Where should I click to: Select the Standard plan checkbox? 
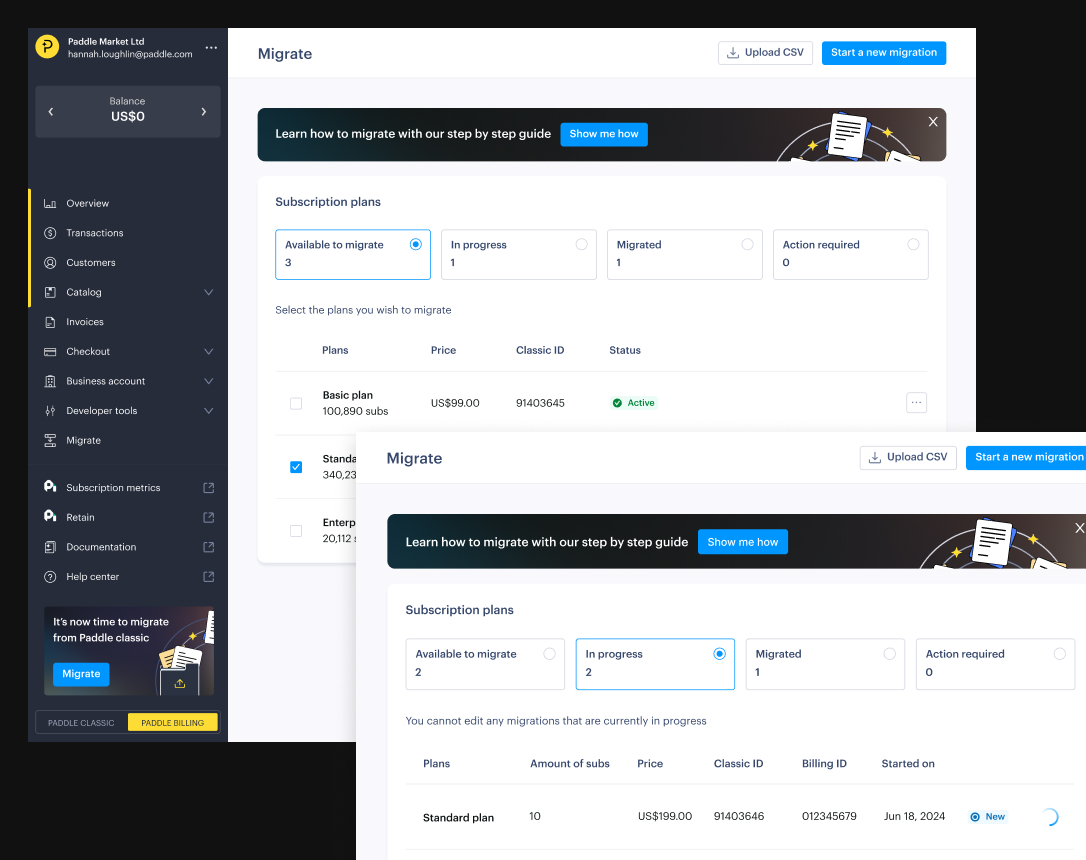tap(296, 467)
